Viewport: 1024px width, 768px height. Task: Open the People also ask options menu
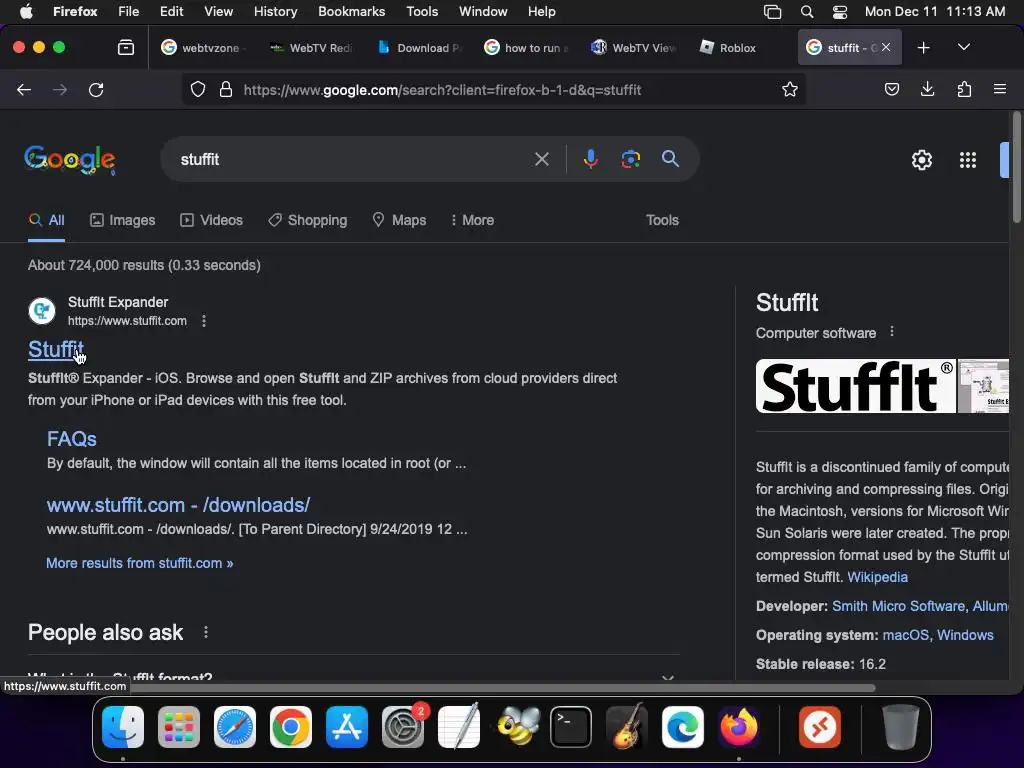coord(206,632)
